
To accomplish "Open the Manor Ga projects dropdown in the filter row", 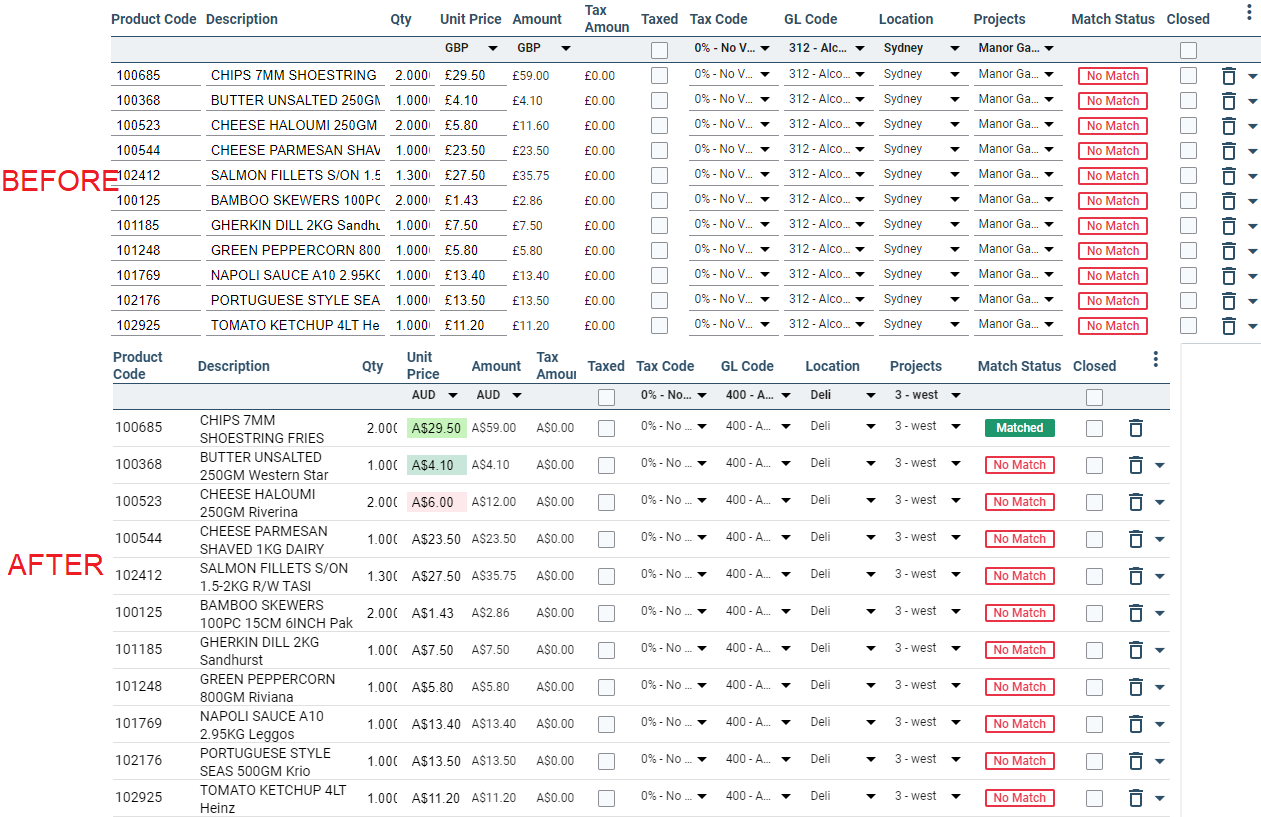I will tap(1018, 48).
